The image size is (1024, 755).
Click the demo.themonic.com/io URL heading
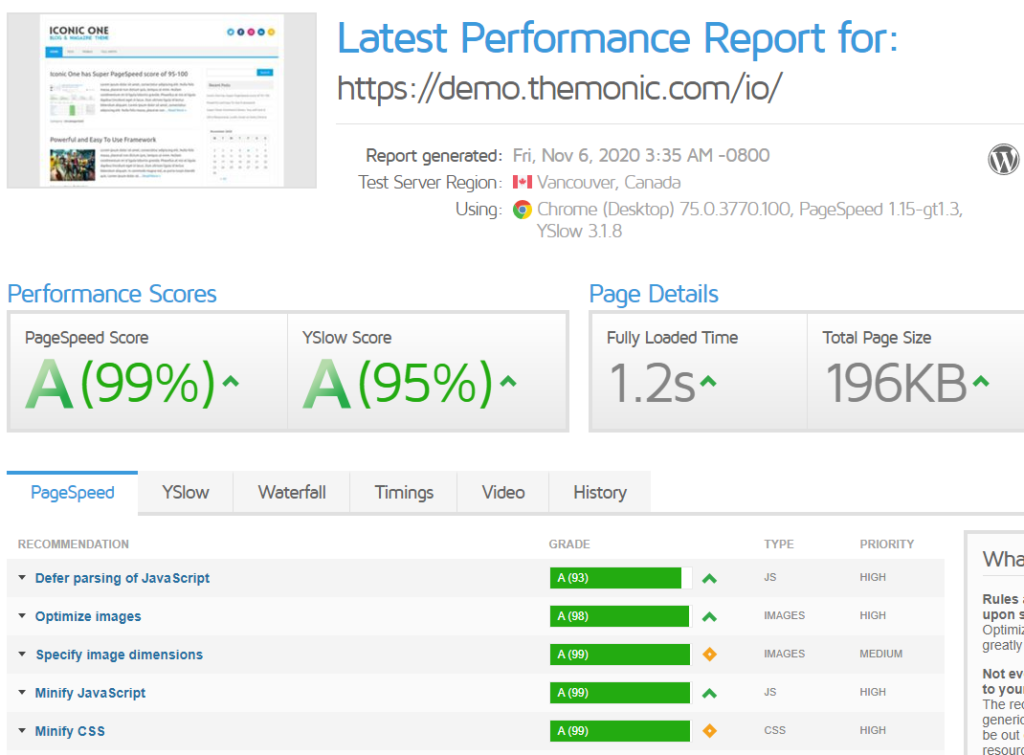click(x=559, y=88)
